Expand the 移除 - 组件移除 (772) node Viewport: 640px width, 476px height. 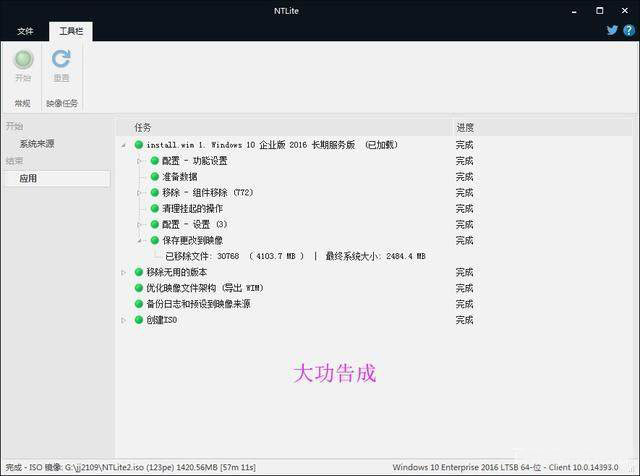[139, 193]
